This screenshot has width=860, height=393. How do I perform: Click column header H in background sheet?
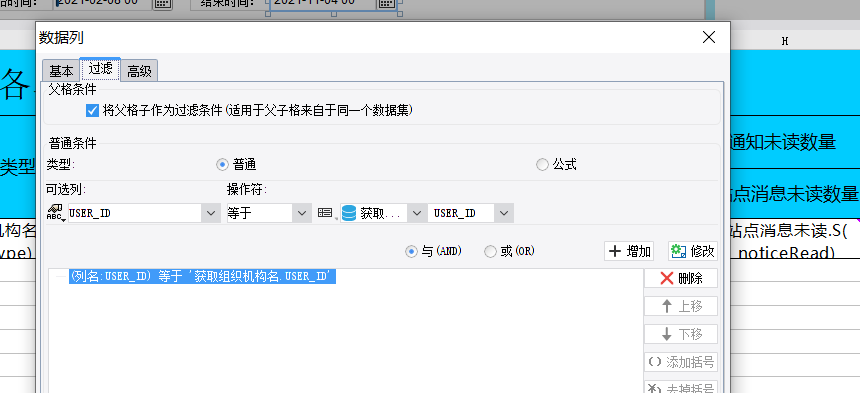(x=785, y=41)
